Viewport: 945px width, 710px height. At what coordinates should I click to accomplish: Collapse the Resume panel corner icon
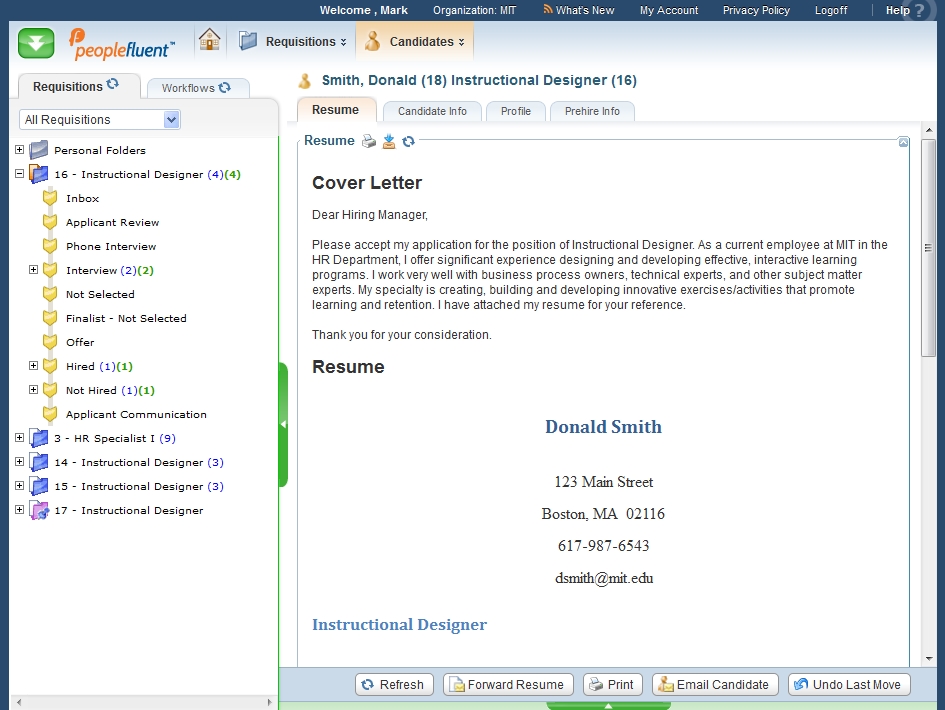click(904, 142)
